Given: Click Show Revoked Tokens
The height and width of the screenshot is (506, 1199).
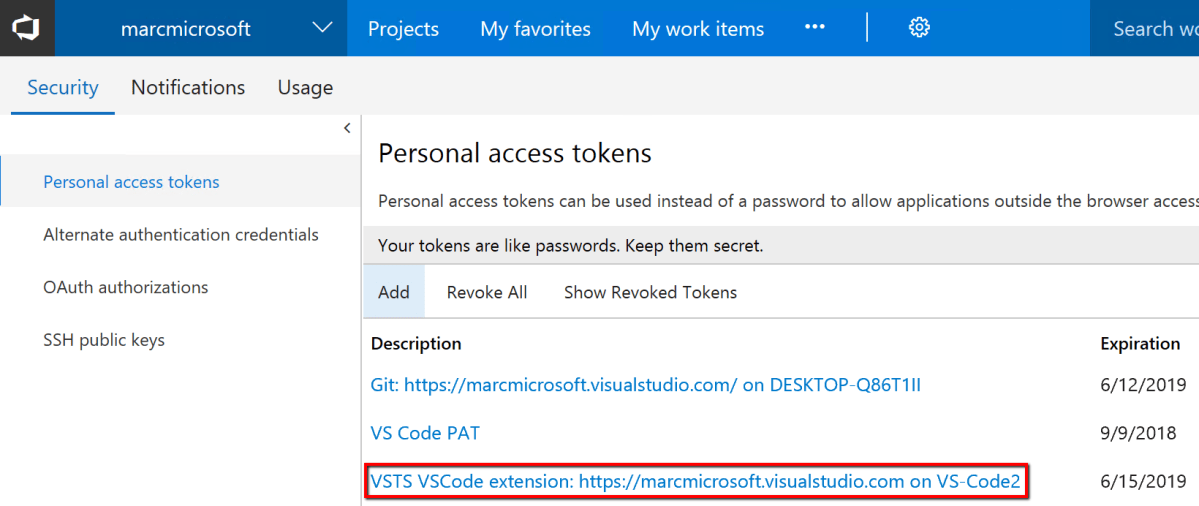Looking at the screenshot, I should click(x=650, y=292).
